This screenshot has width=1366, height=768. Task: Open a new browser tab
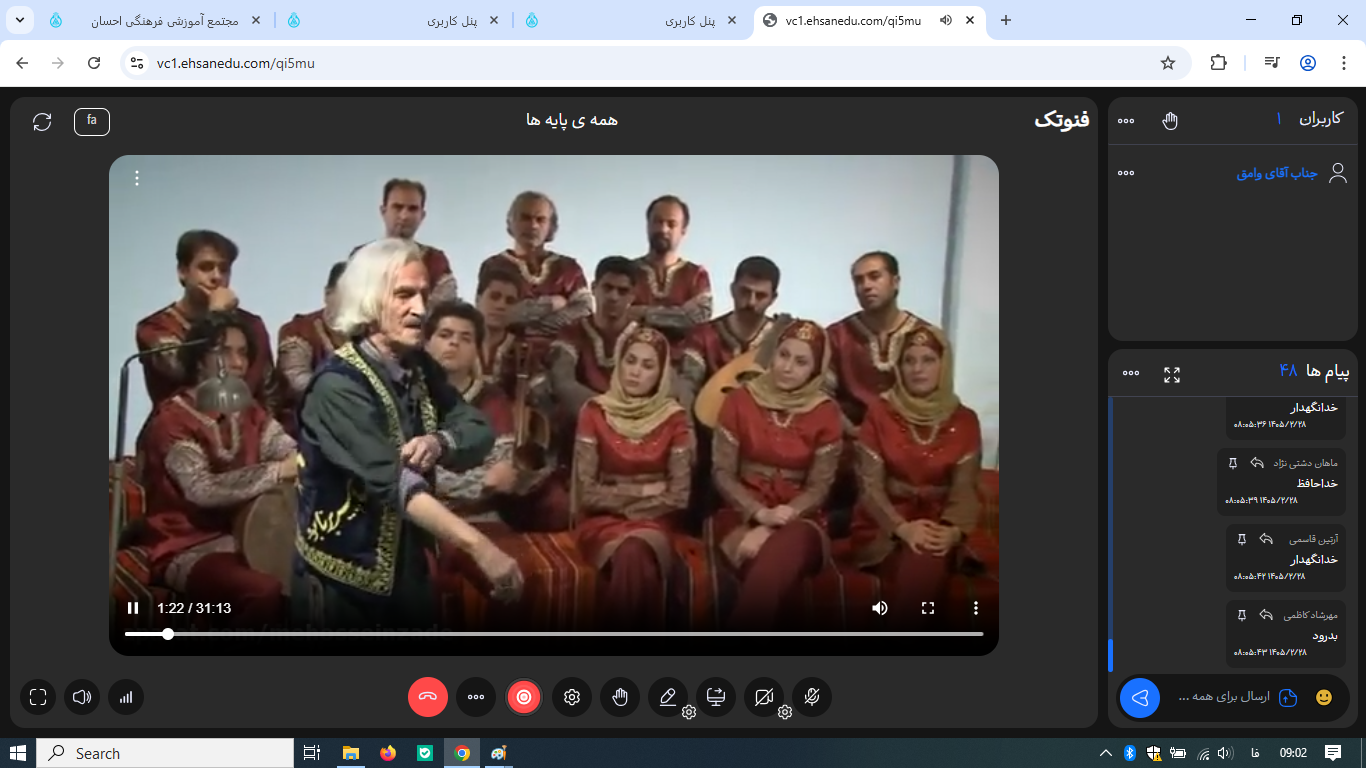tap(1006, 20)
